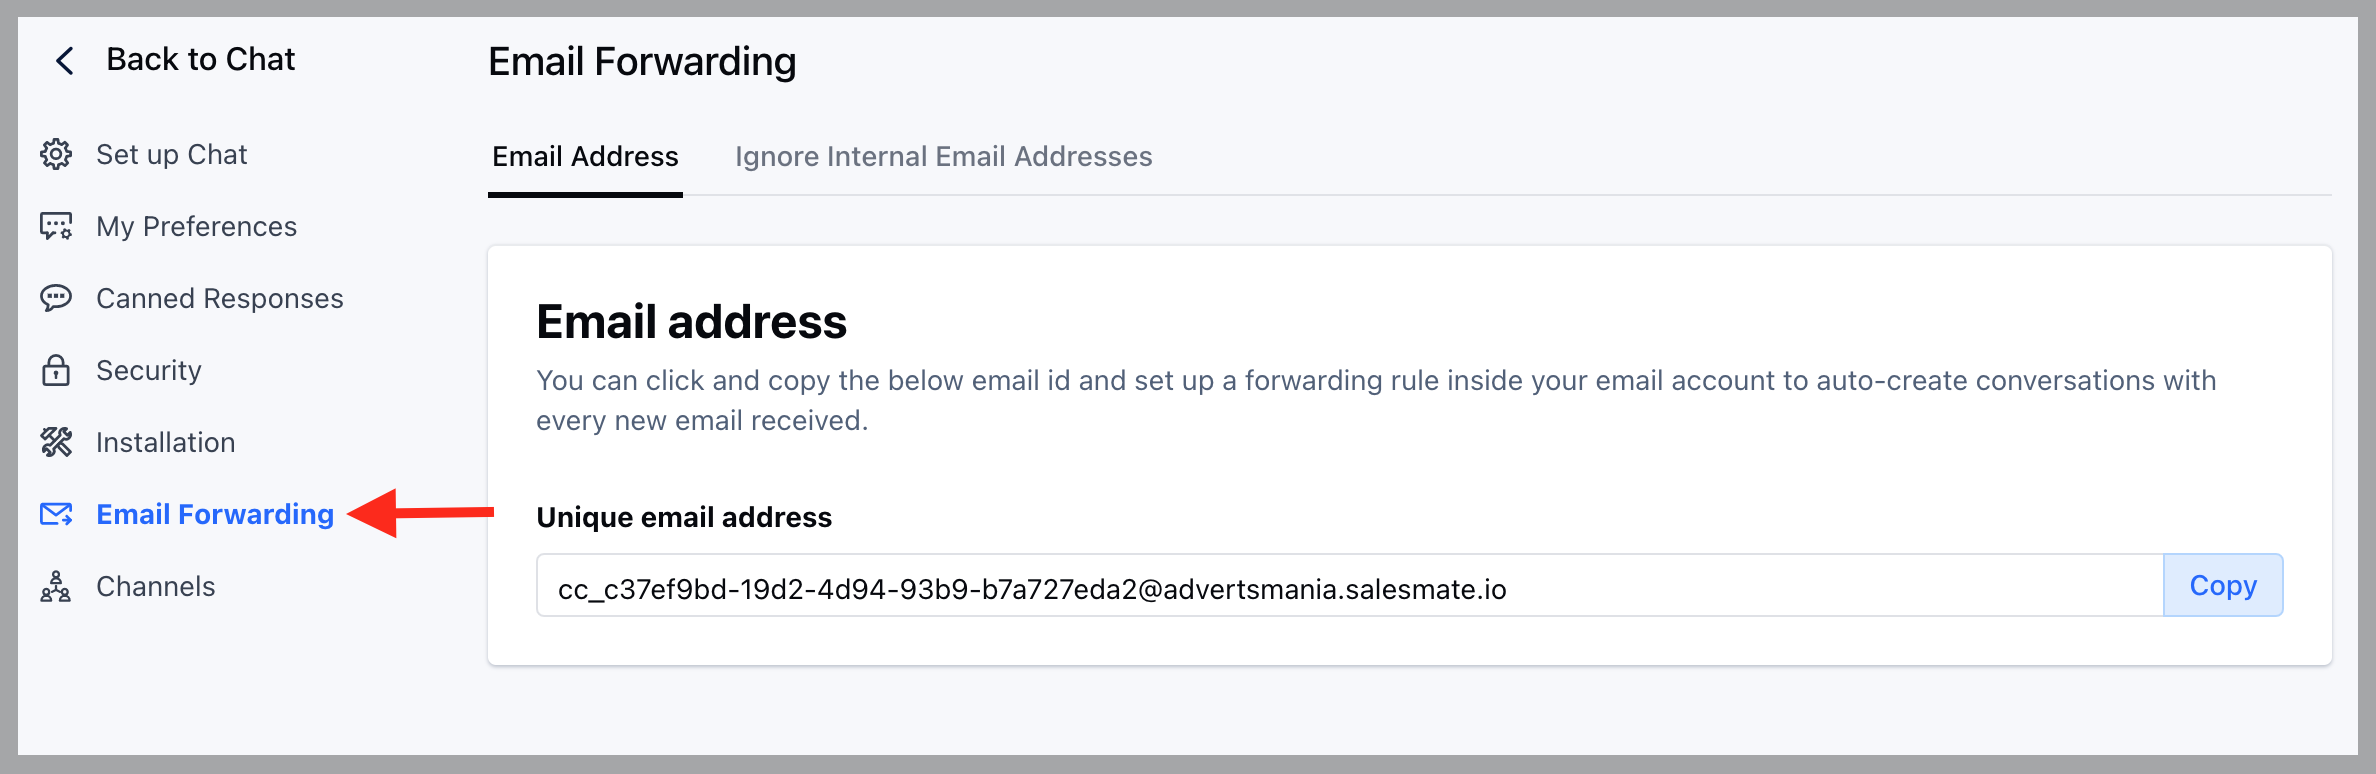
Task: Switch to the Email Address tab
Action: pyautogui.click(x=585, y=157)
